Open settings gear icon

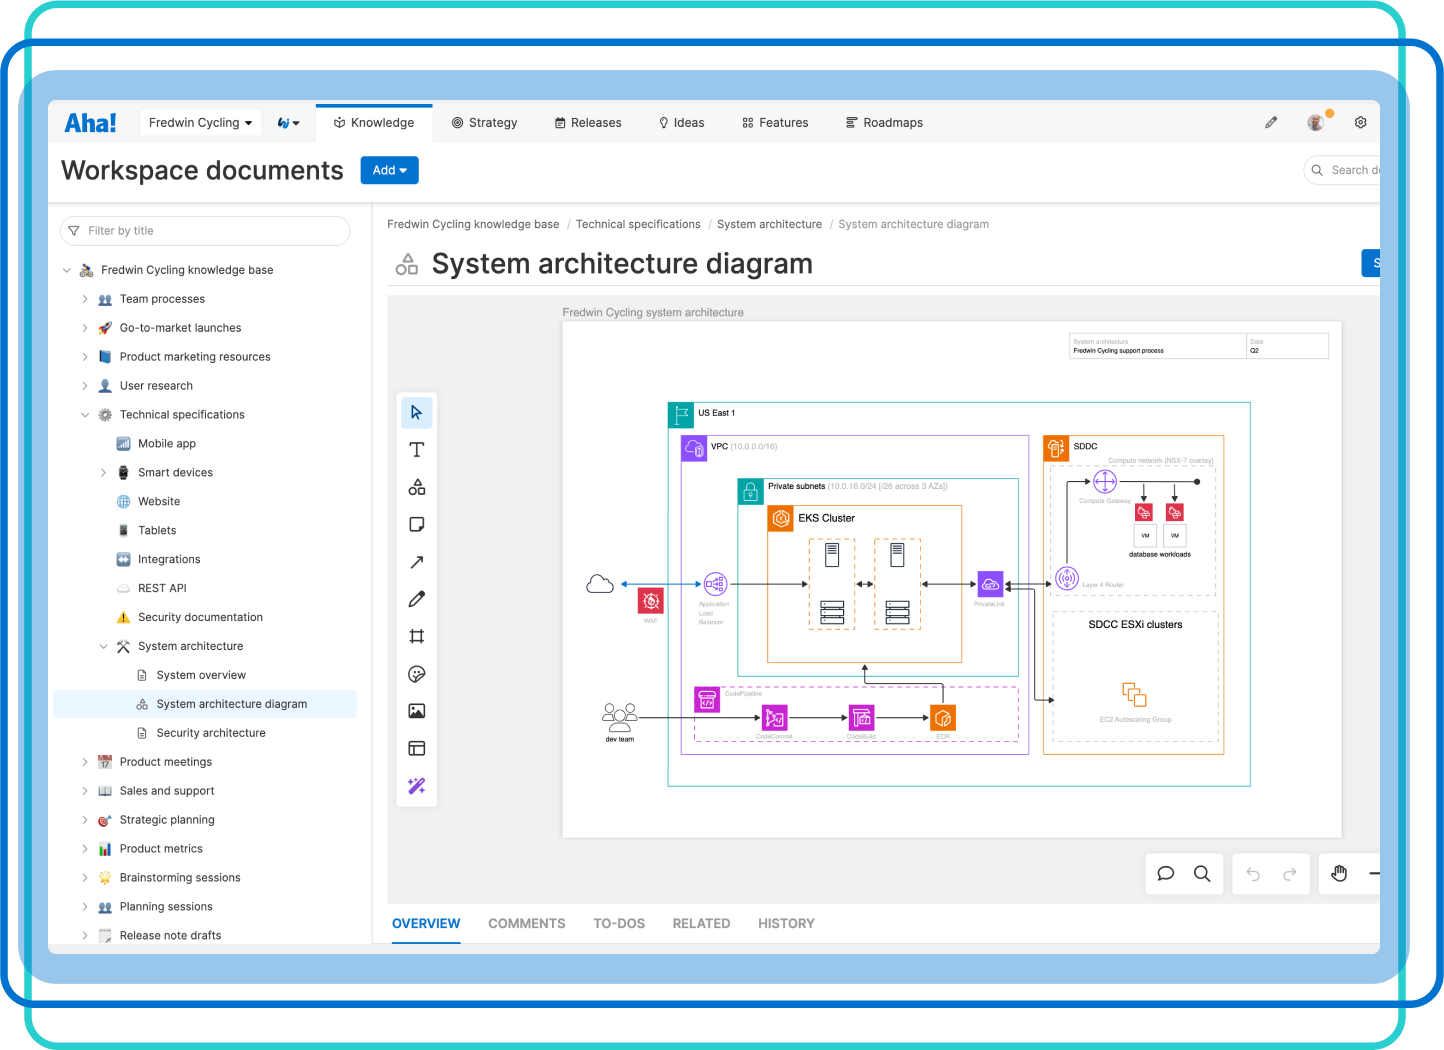tap(1361, 122)
